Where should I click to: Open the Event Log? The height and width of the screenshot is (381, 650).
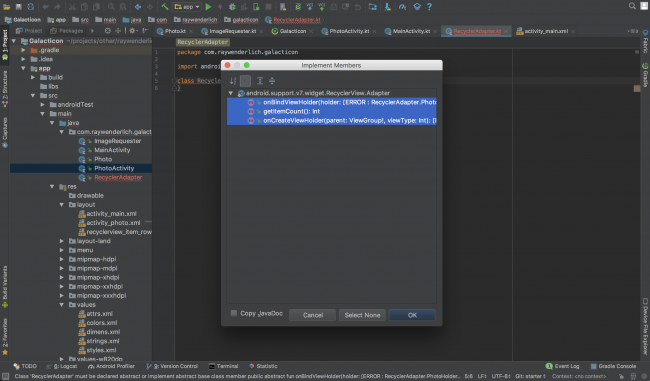click(563, 366)
